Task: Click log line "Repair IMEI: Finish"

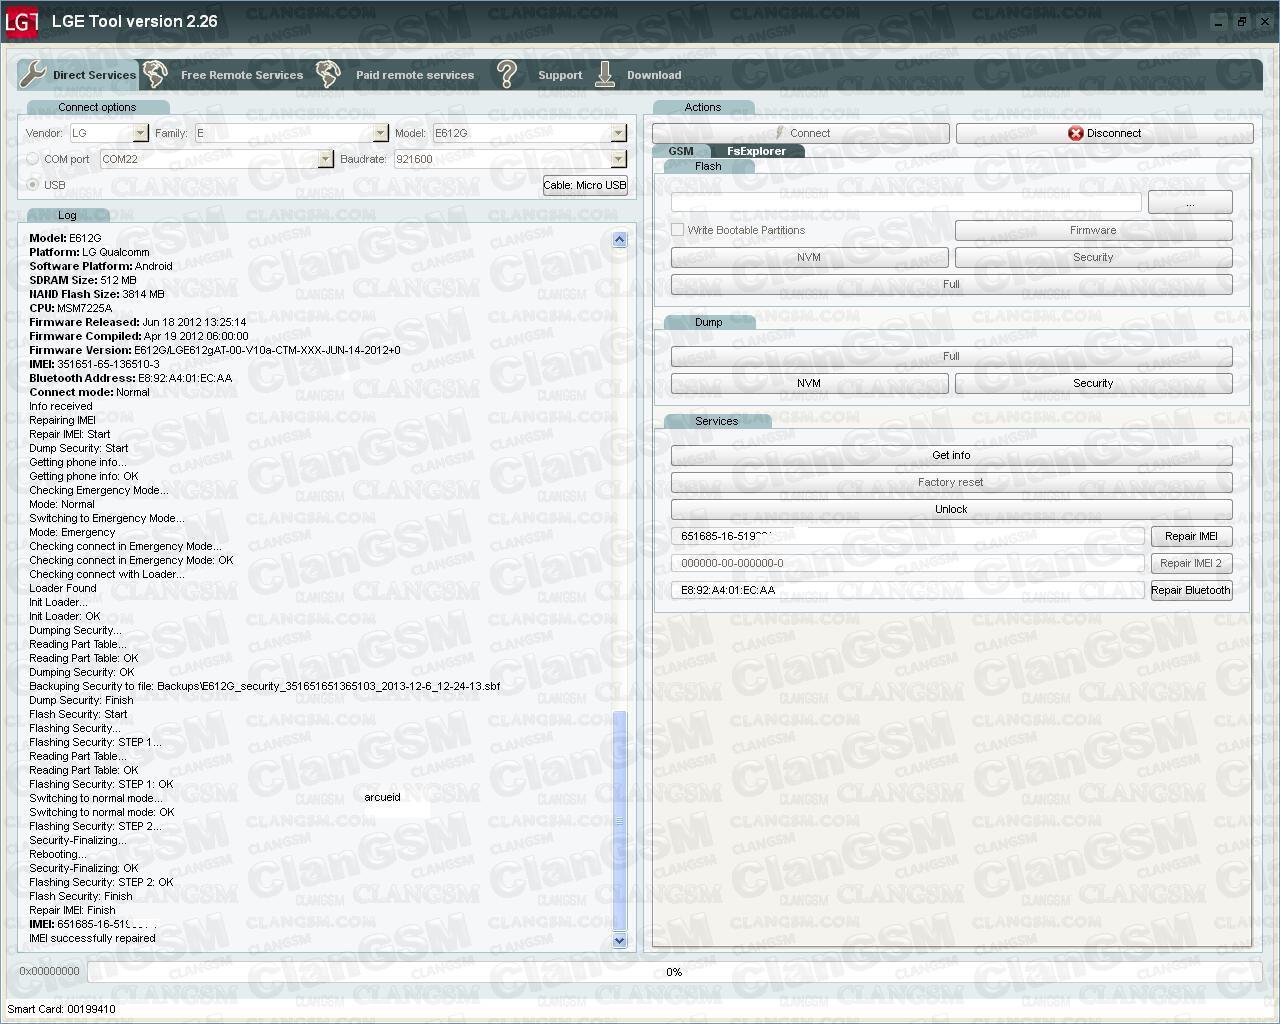Action: pos(72,910)
